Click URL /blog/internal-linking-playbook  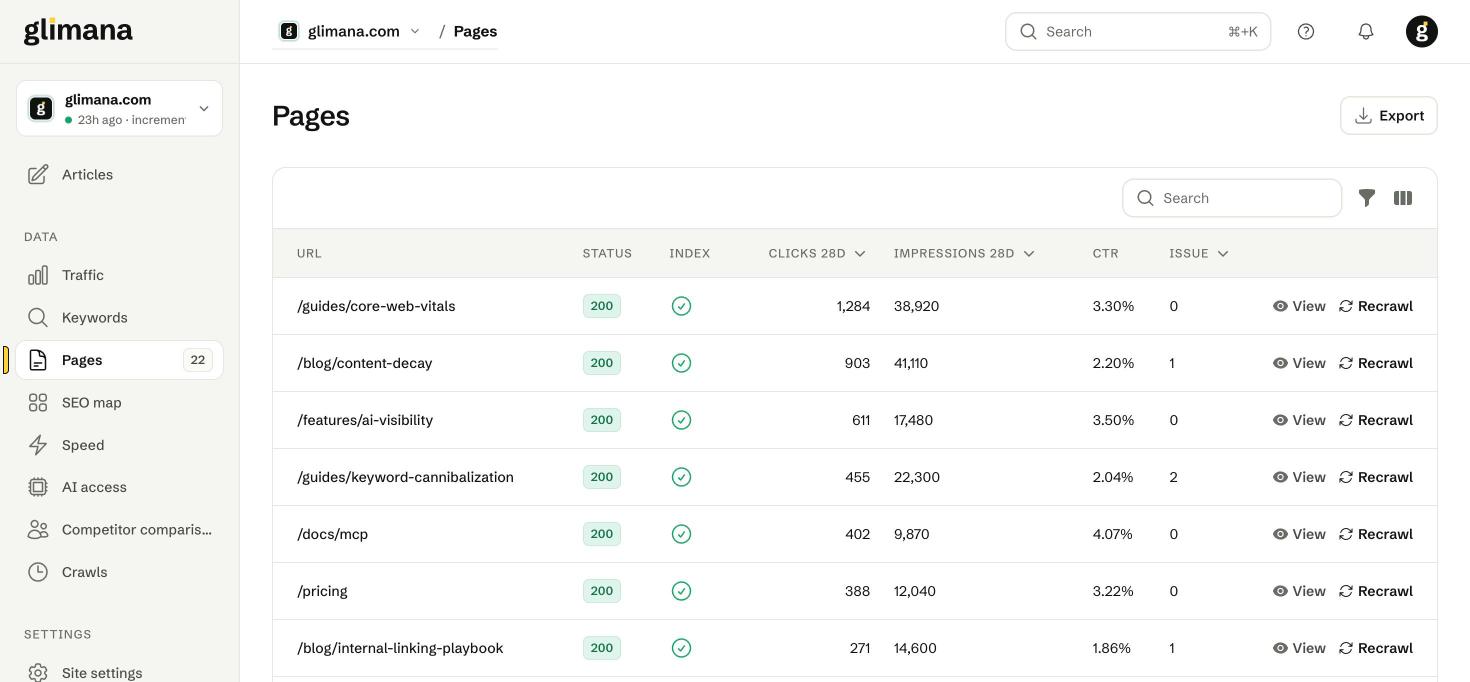(x=400, y=648)
